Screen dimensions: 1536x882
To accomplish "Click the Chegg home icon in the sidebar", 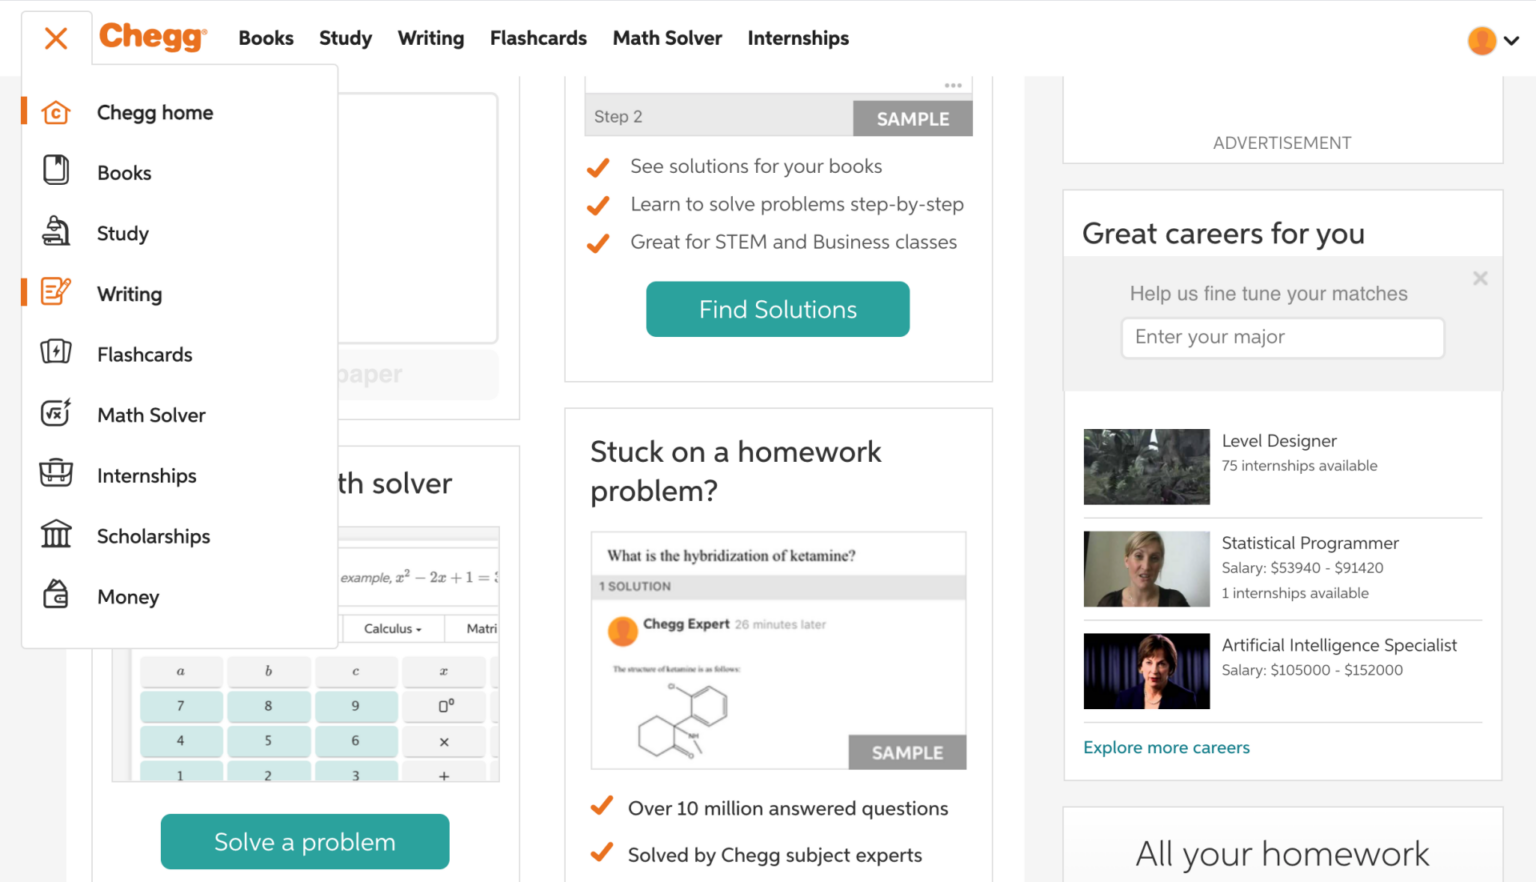I will click(55, 112).
